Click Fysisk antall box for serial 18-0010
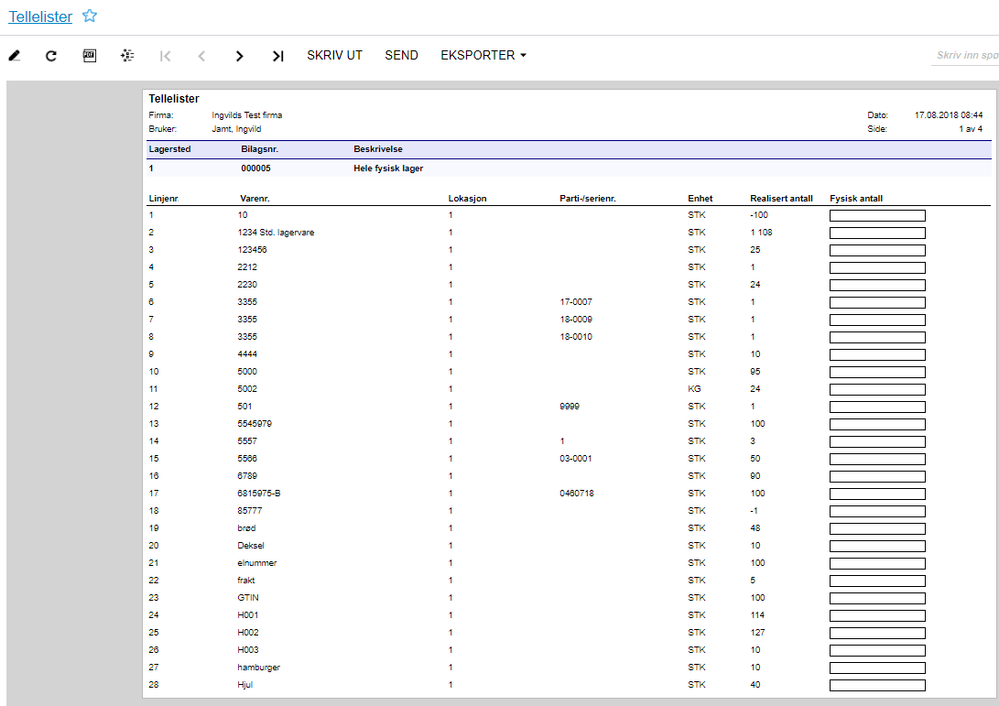Image resolution: width=999 pixels, height=706 pixels. click(x=877, y=338)
